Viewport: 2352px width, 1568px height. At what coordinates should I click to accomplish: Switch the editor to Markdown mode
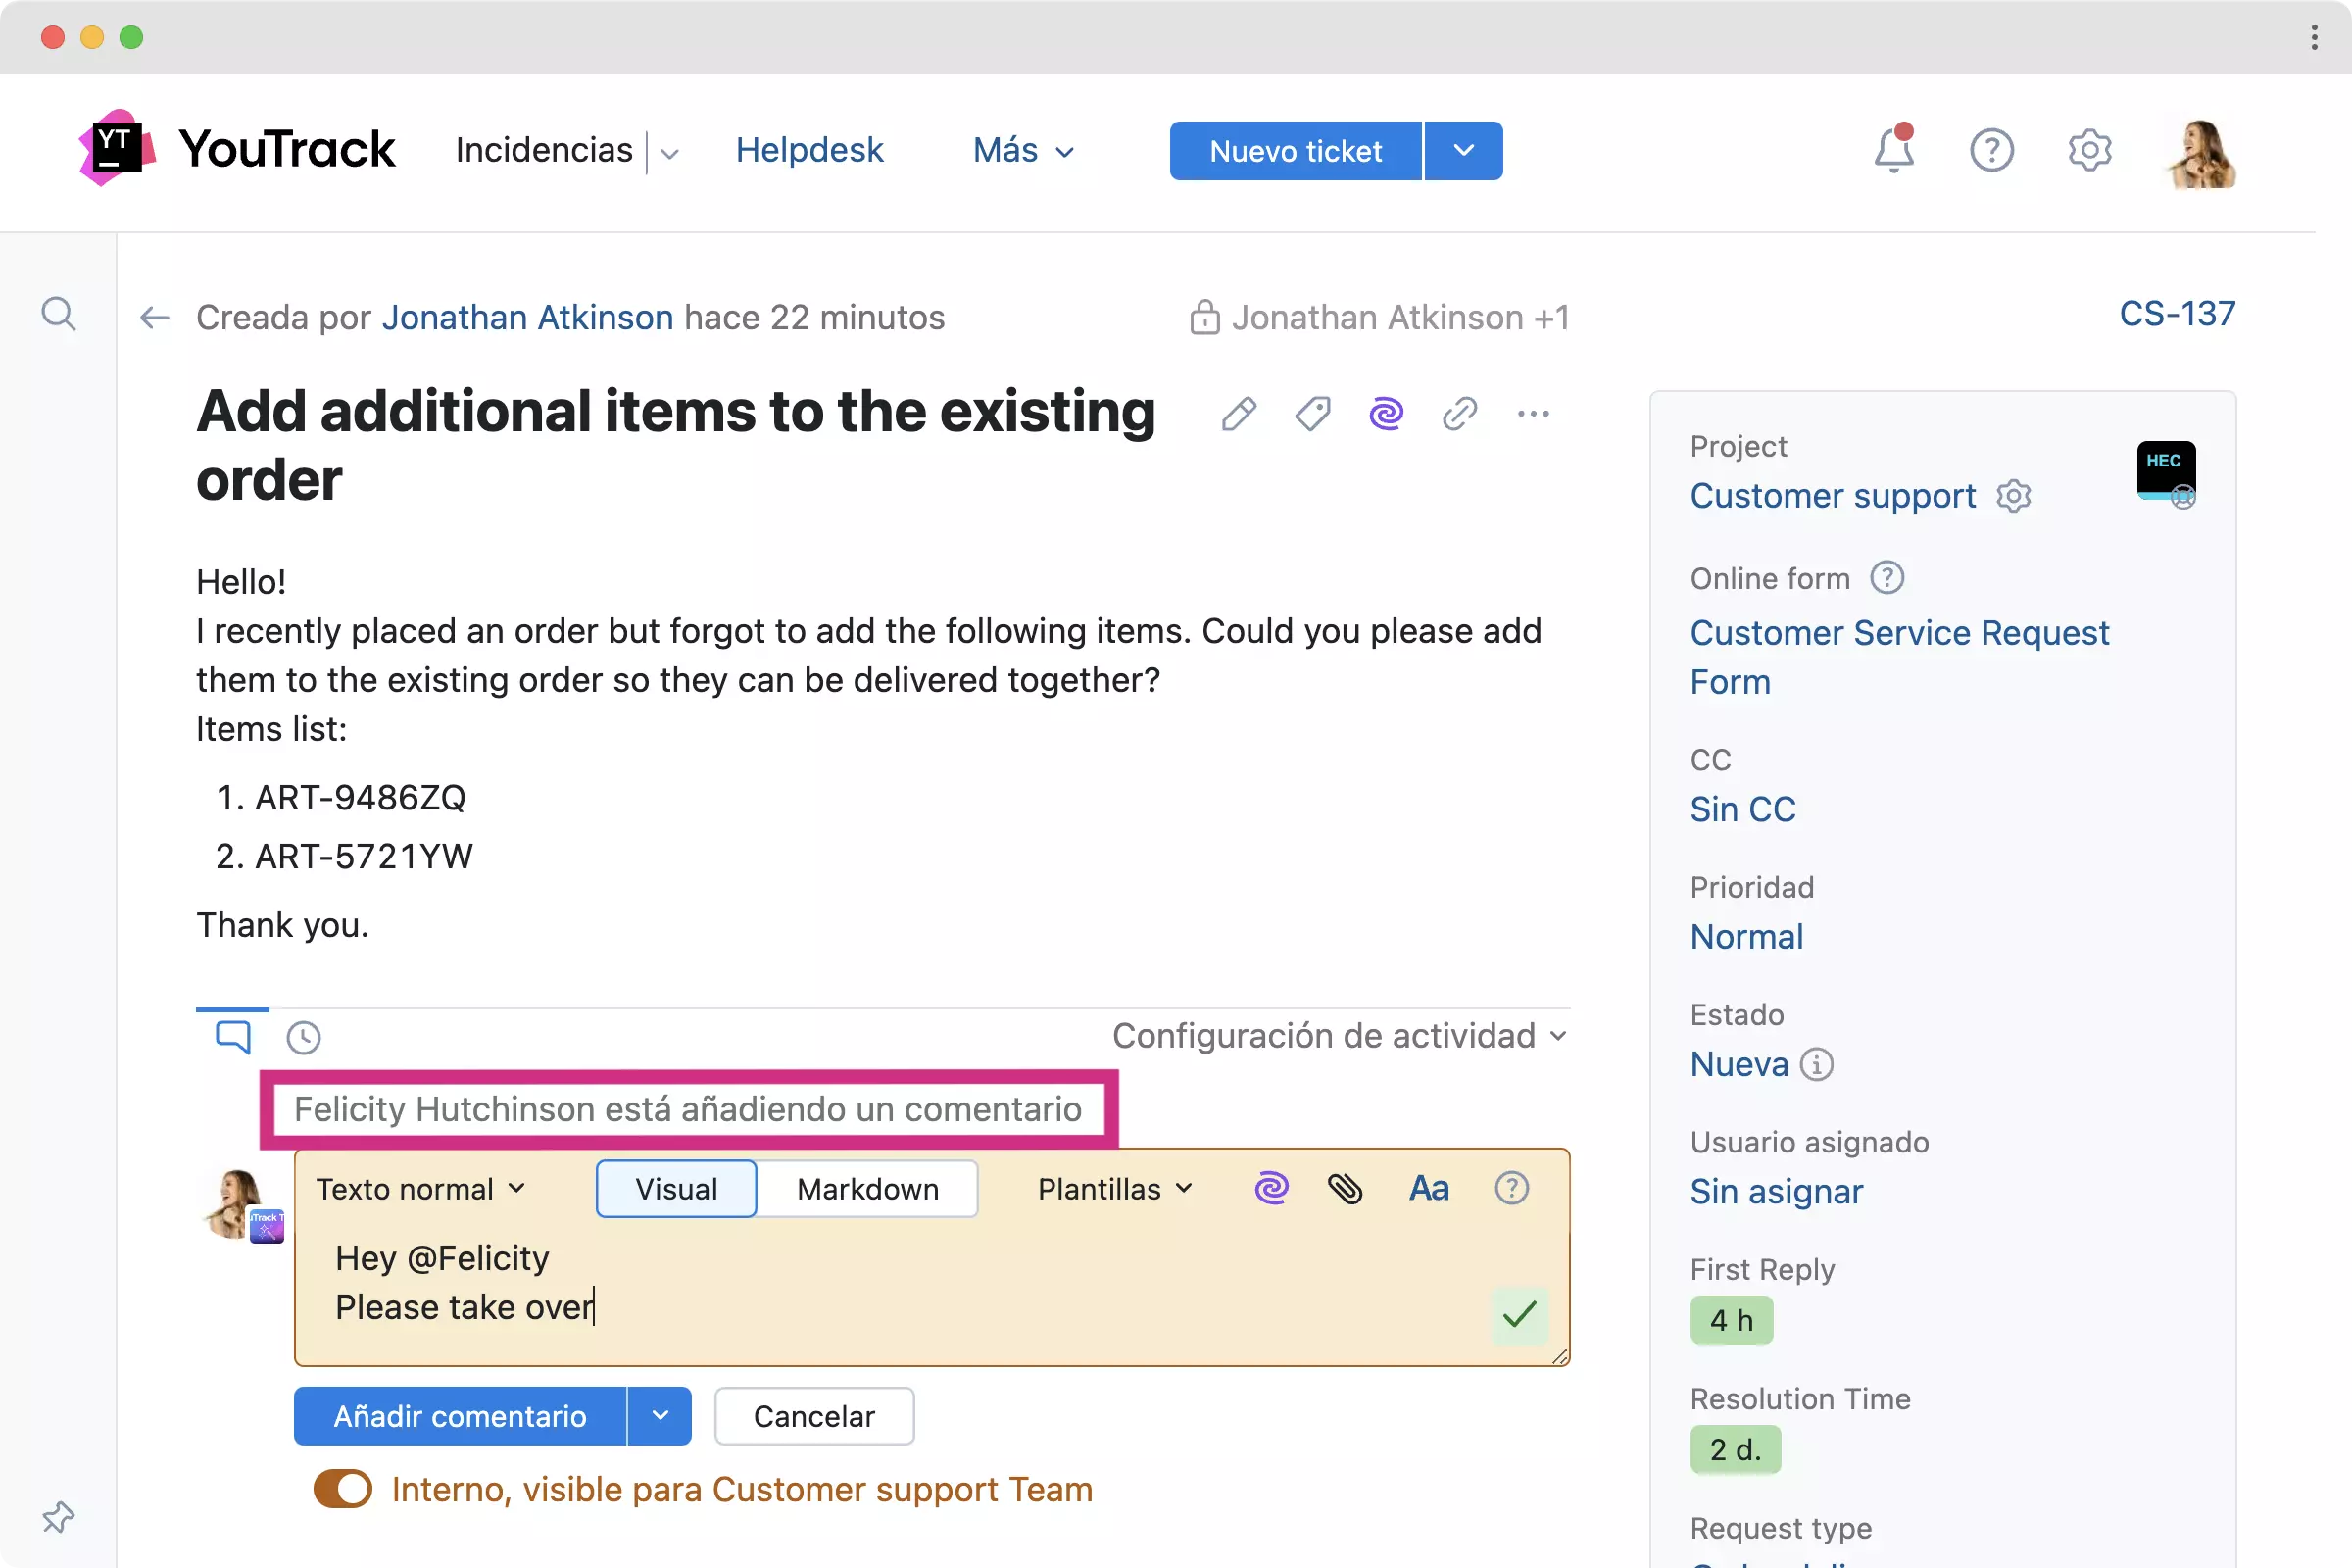click(867, 1188)
